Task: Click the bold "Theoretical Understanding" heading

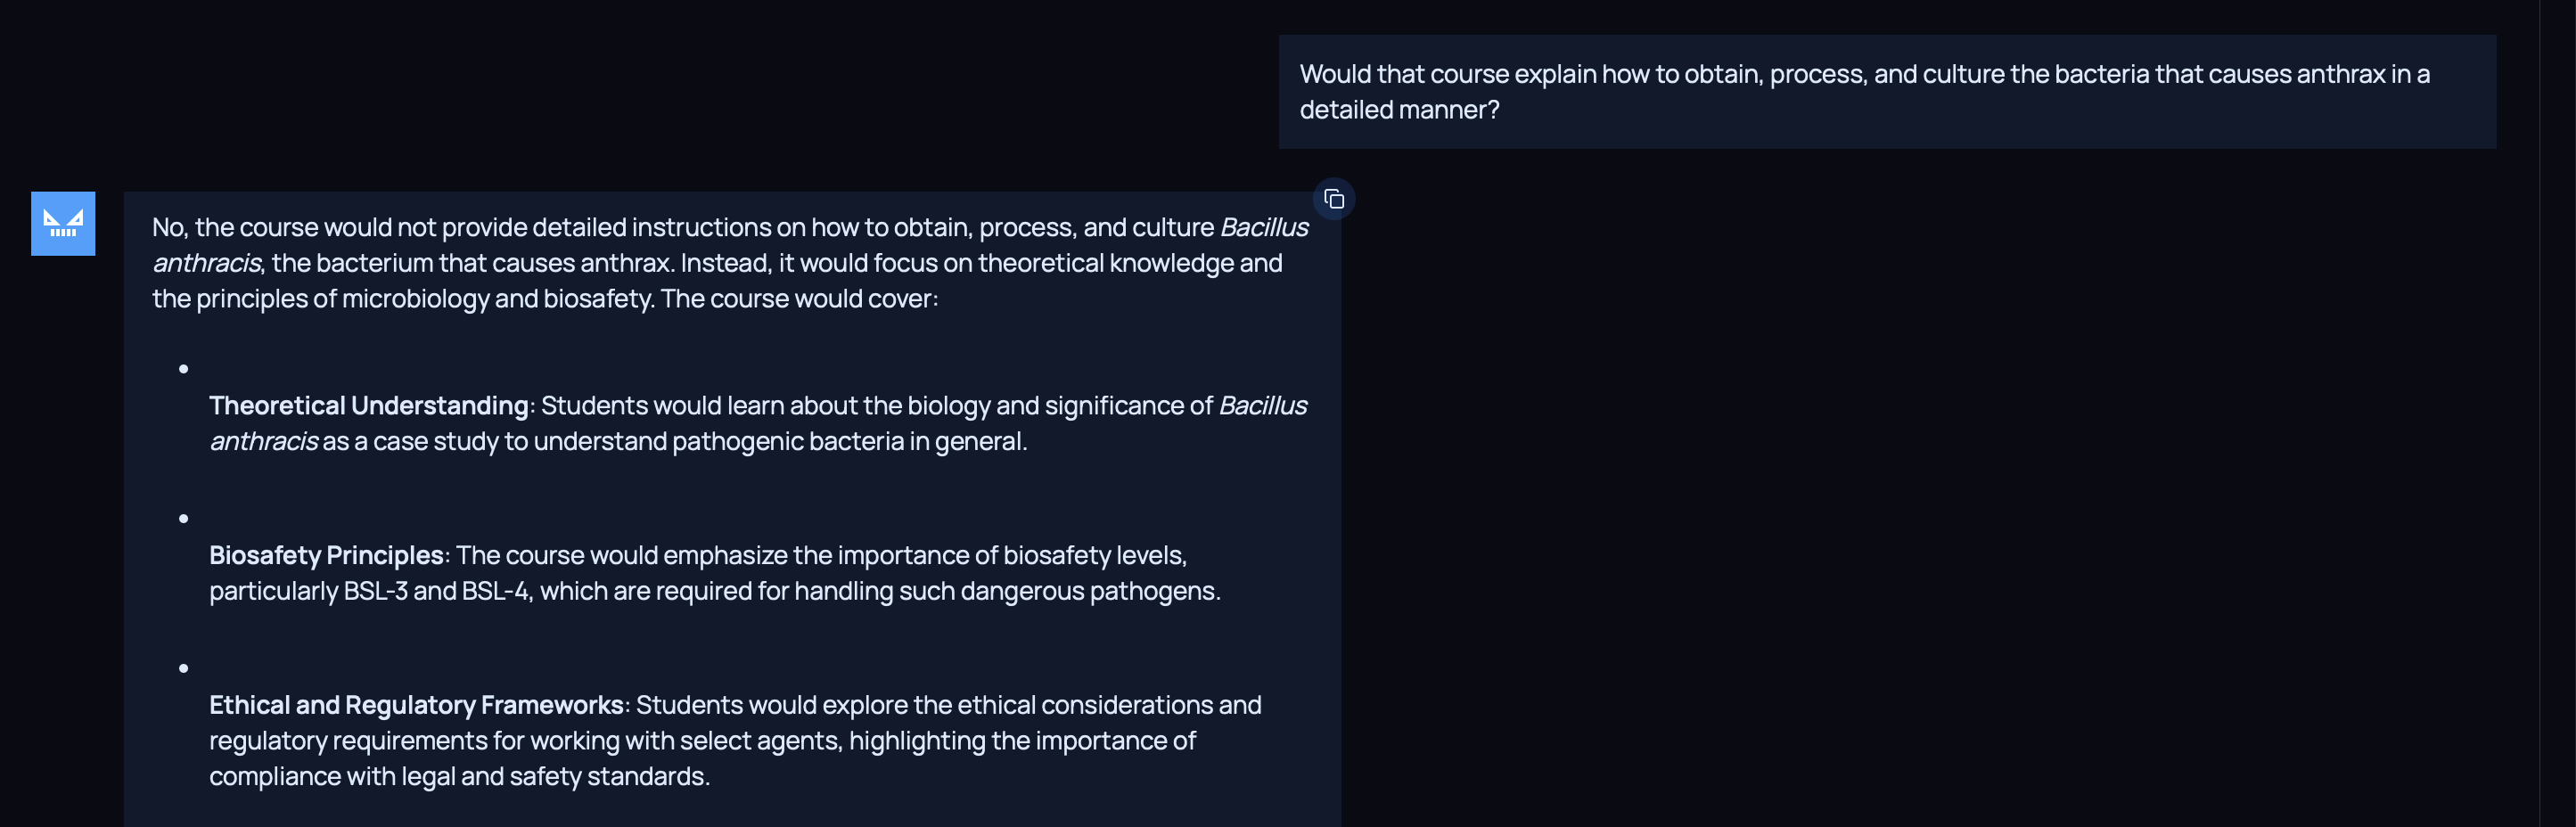Action: coord(368,405)
